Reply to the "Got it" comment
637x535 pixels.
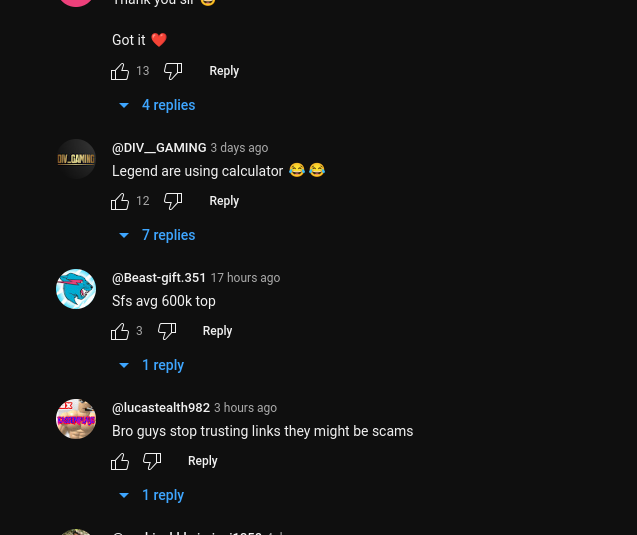[x=224, y=71]
